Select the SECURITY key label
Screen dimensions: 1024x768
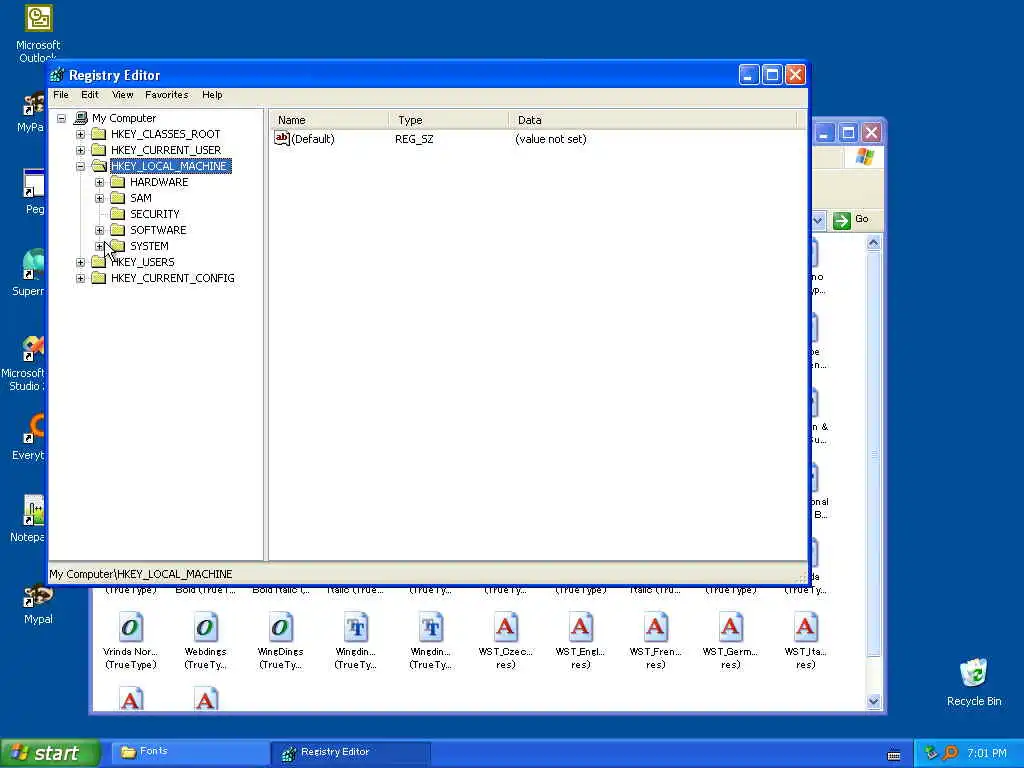pos(154,214)
